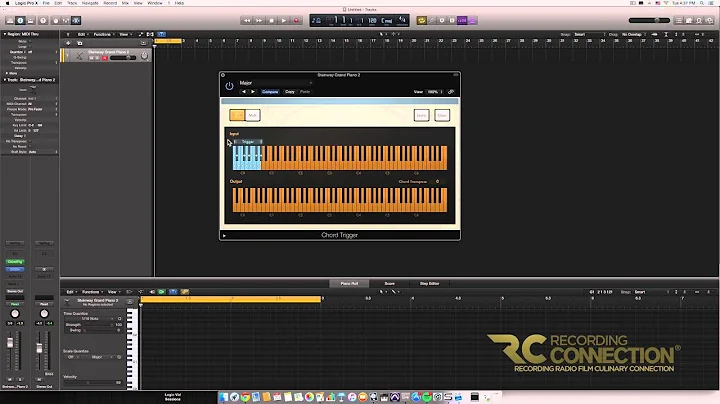Open Finder from the Dock
This screenshot has height=404, width=720.
[x=224, y=397]
